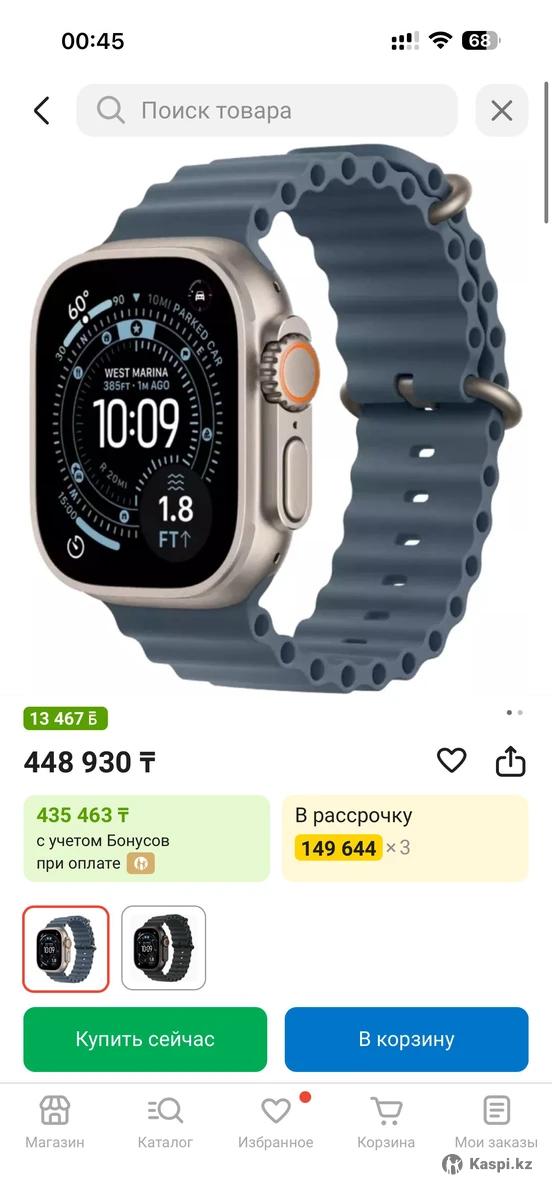Screen dimensions: 552x1200
Task: Tap the Kaspi bonus badge icon
Action: [x=140, y=864]
